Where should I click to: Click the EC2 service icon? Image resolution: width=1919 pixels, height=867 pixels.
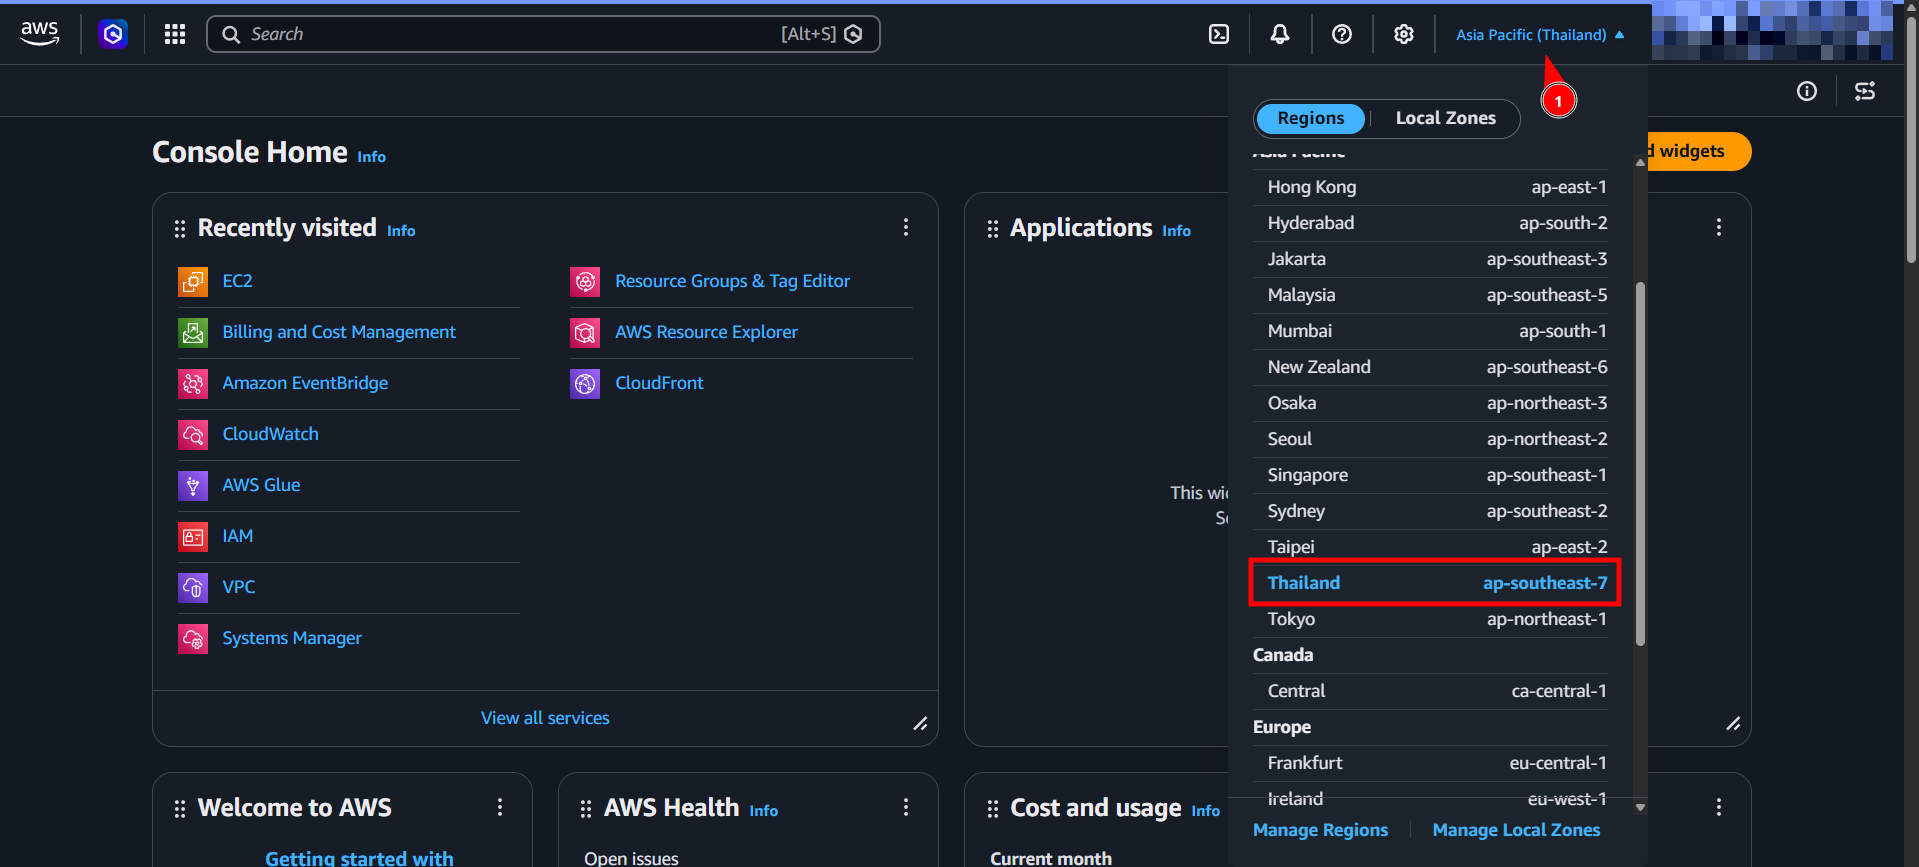click(193, 282)
